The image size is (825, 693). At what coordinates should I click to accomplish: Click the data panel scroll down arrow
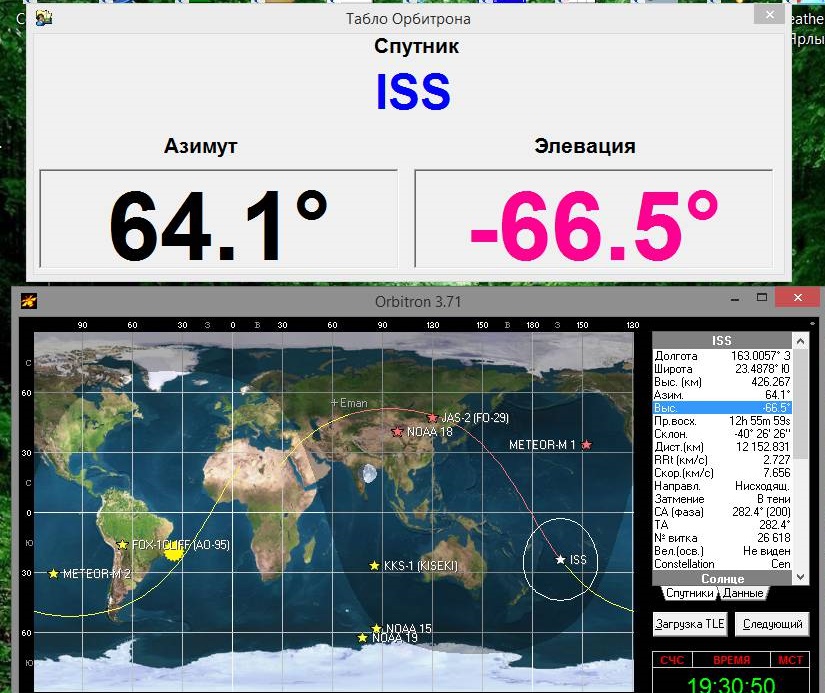tap(800, 577)
